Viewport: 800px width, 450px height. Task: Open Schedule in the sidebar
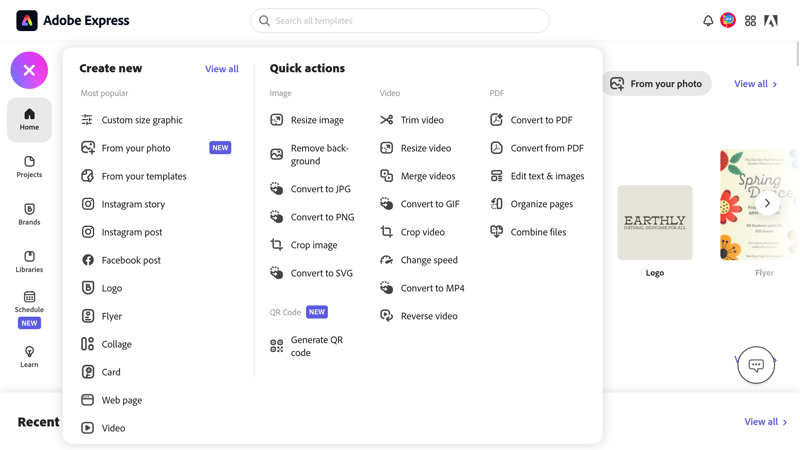coord(29,309)
